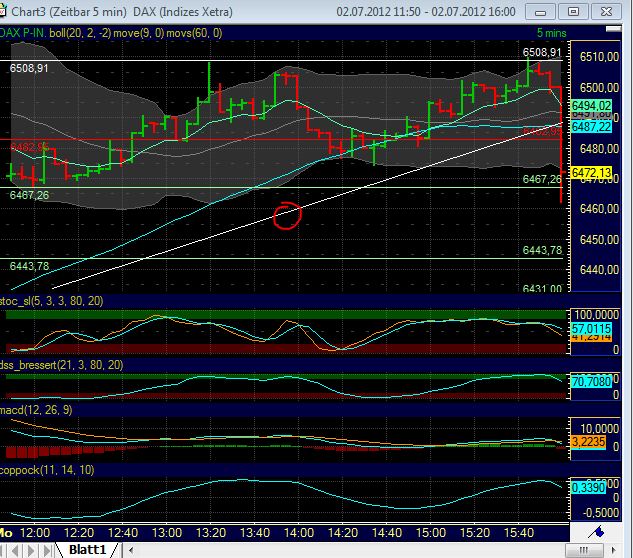
Task: Click the 12:00 time axis label
Action: [35, 533]
